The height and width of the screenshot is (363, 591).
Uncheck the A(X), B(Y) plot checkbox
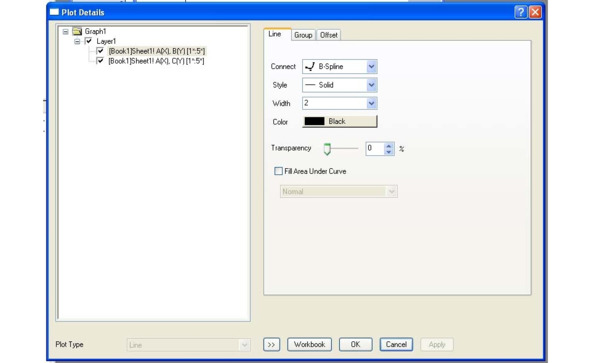coord(100,51)
